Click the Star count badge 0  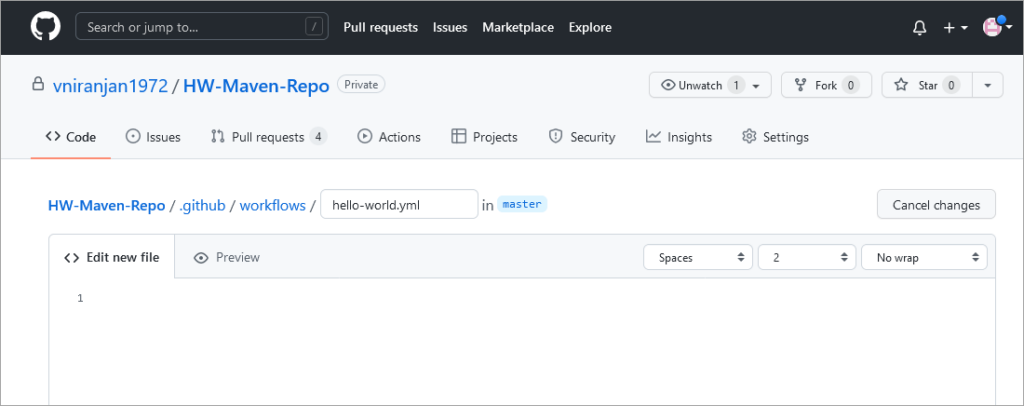pyautogui.click(x=952, y=85)
